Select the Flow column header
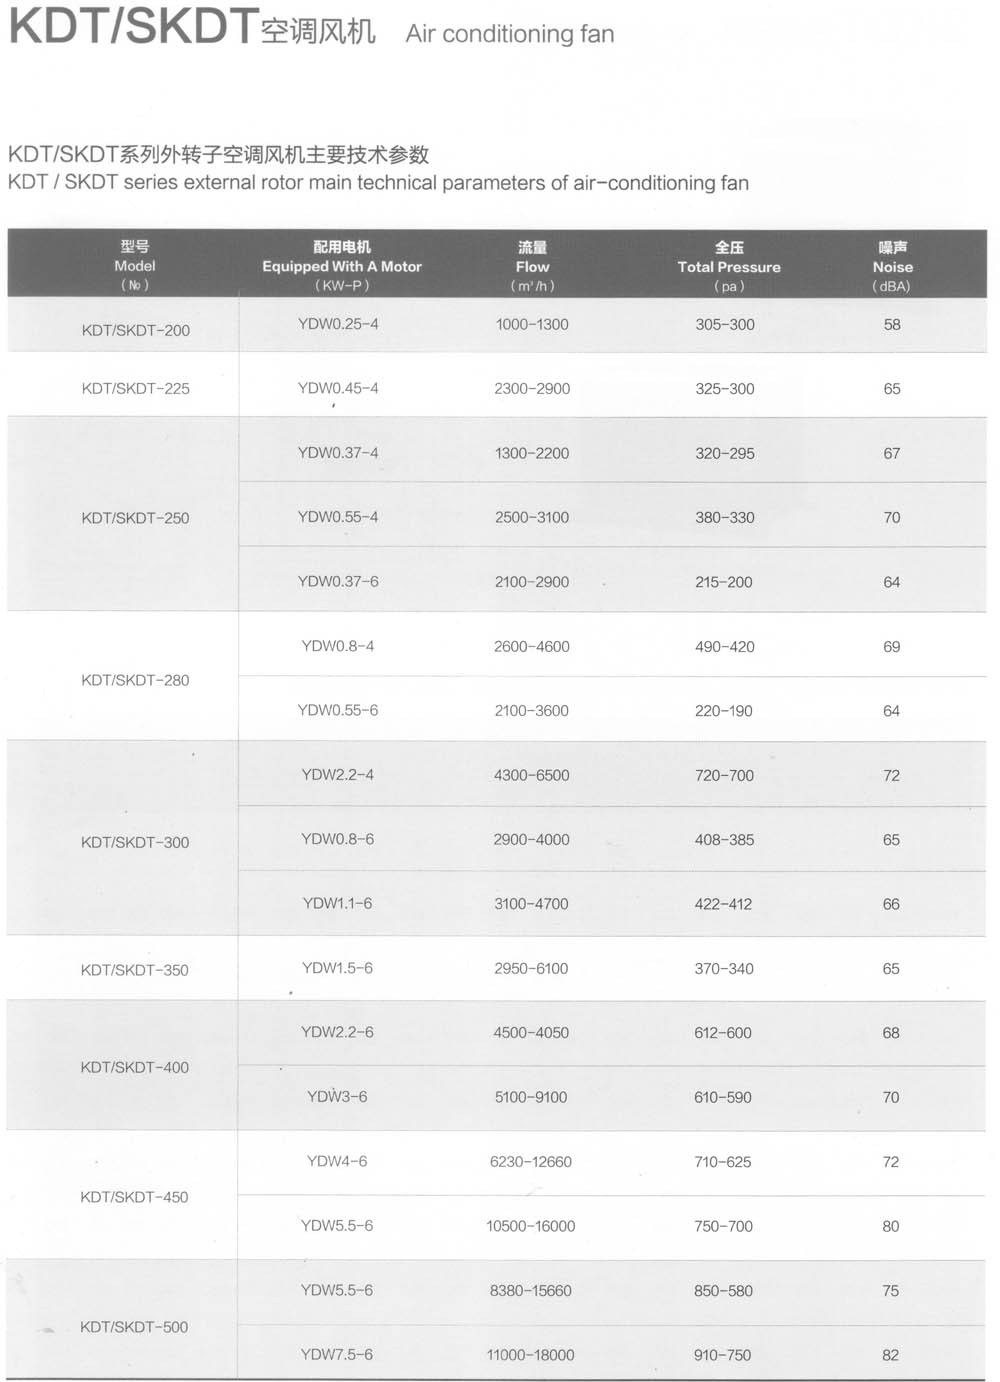This screenshot has height=1382, width=1000. point(532,267)
